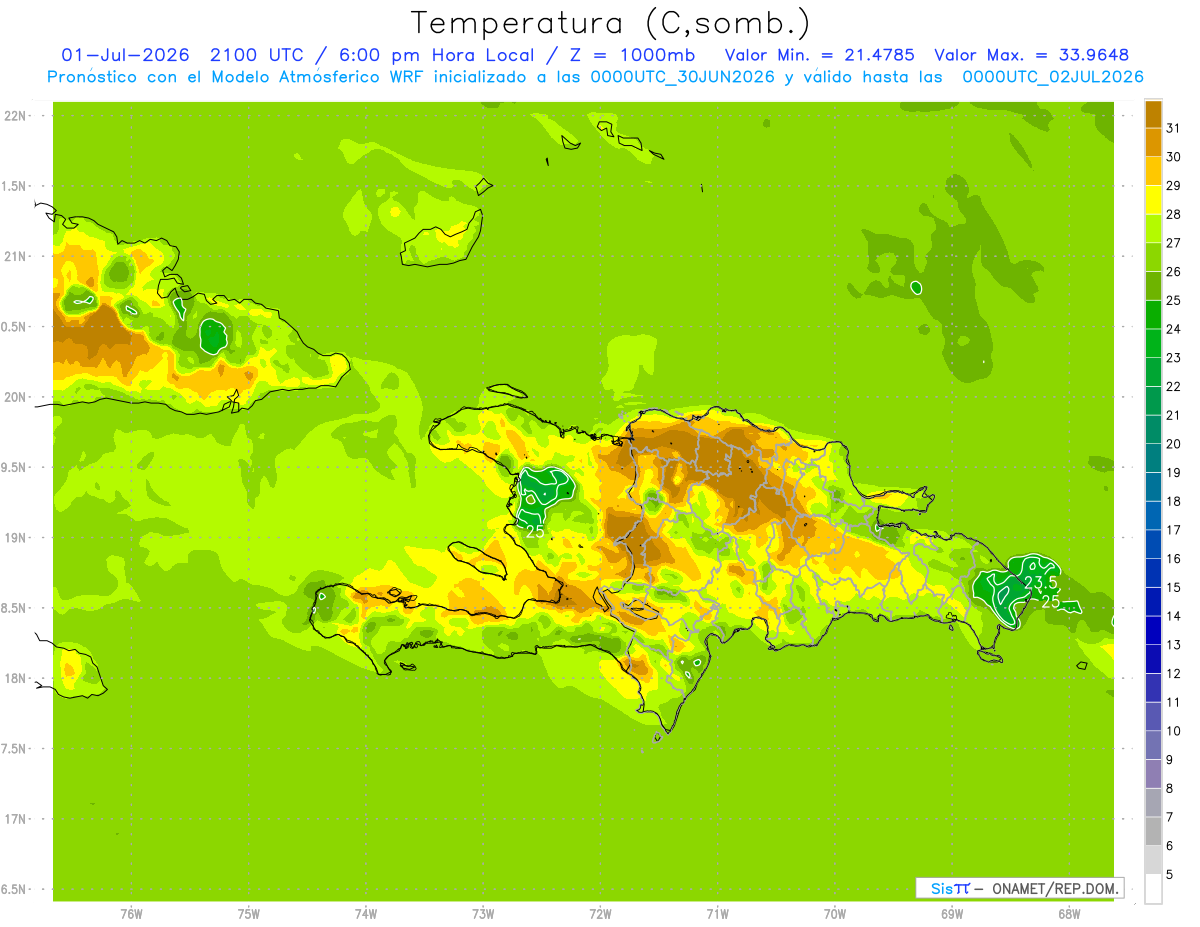Click the "69W" longitude label

click(952, 914)
